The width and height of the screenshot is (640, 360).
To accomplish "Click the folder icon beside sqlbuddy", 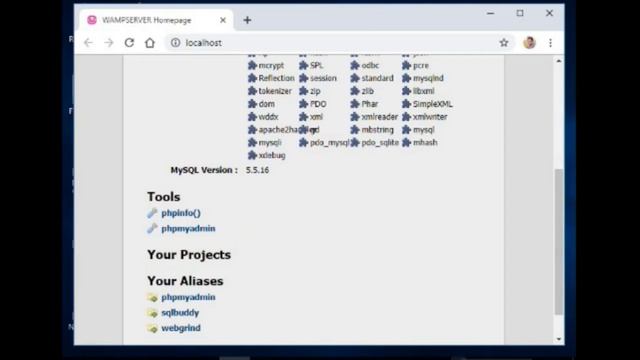I will point(152,313).
